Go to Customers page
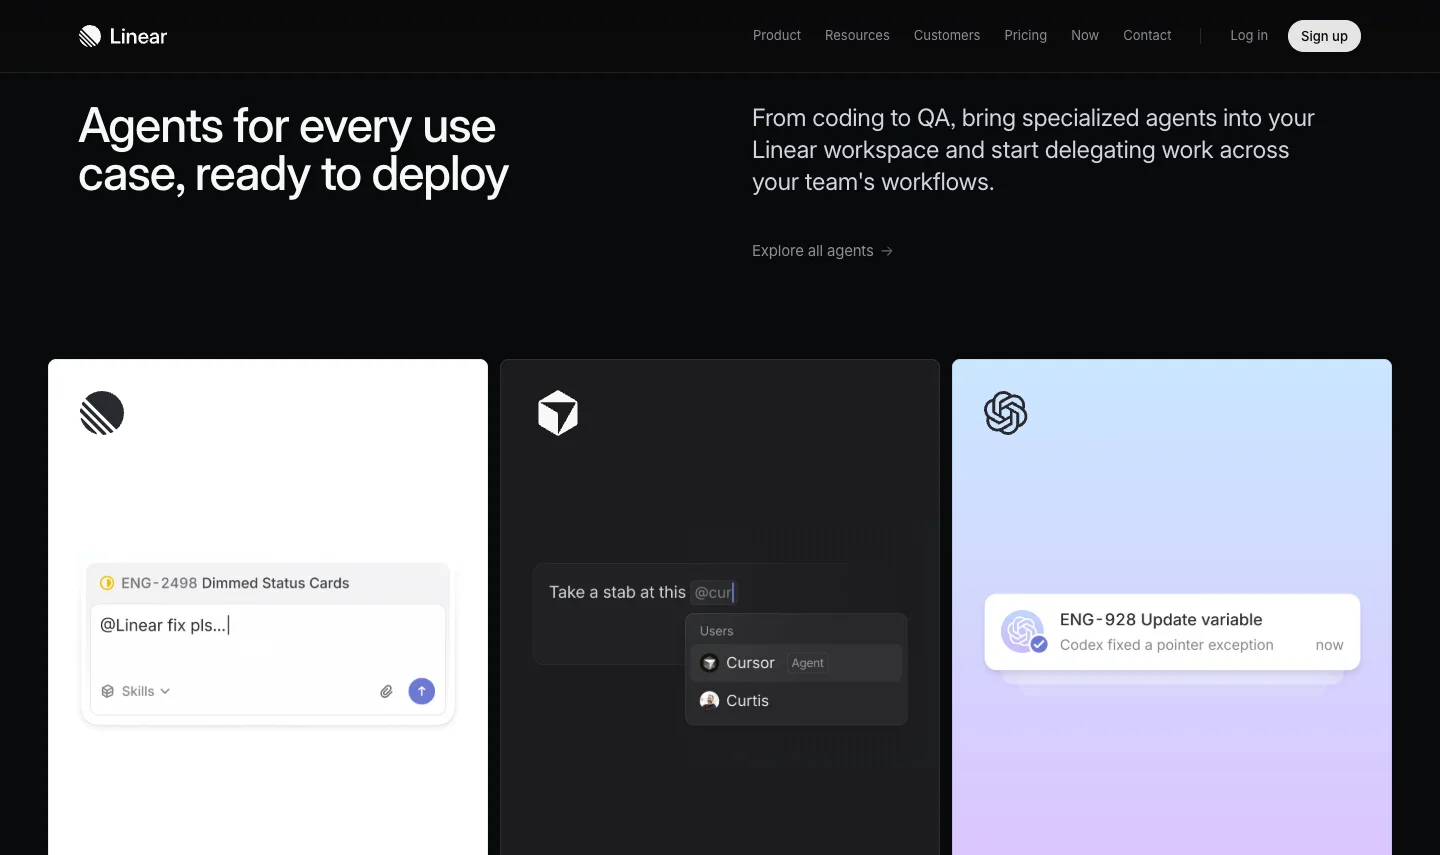This screenshot has width=1440, height=855. (947, 35)
